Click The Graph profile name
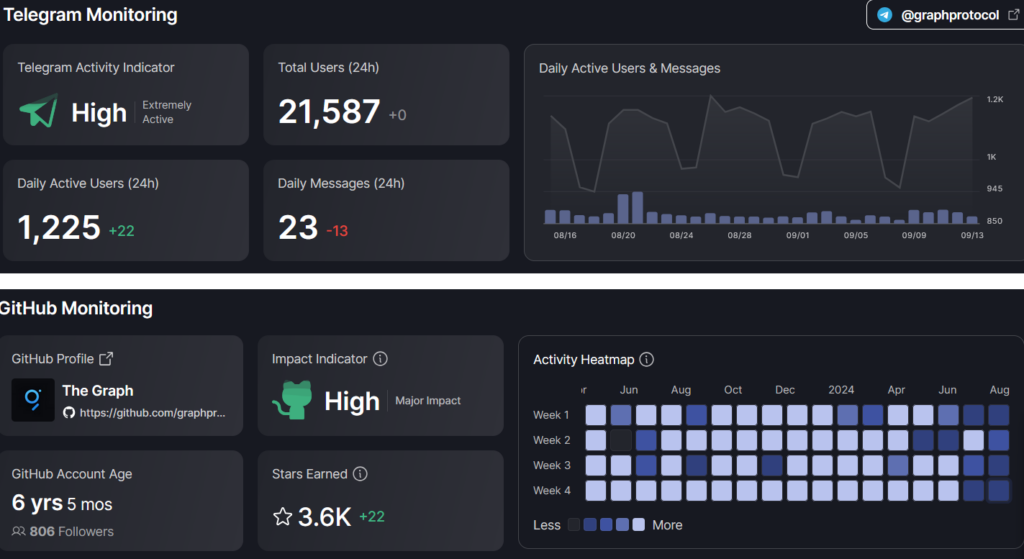1024x559 pixels. 98,391
